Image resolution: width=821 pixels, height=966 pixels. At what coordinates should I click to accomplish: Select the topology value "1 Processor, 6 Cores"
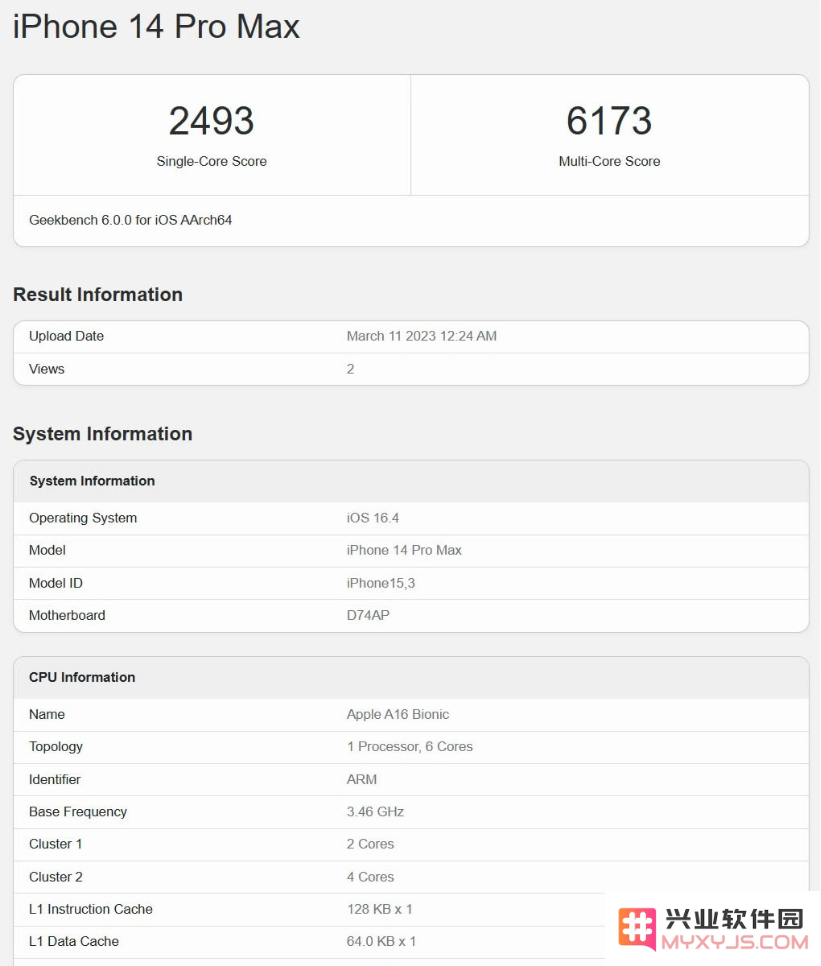[x=410, y=747]
